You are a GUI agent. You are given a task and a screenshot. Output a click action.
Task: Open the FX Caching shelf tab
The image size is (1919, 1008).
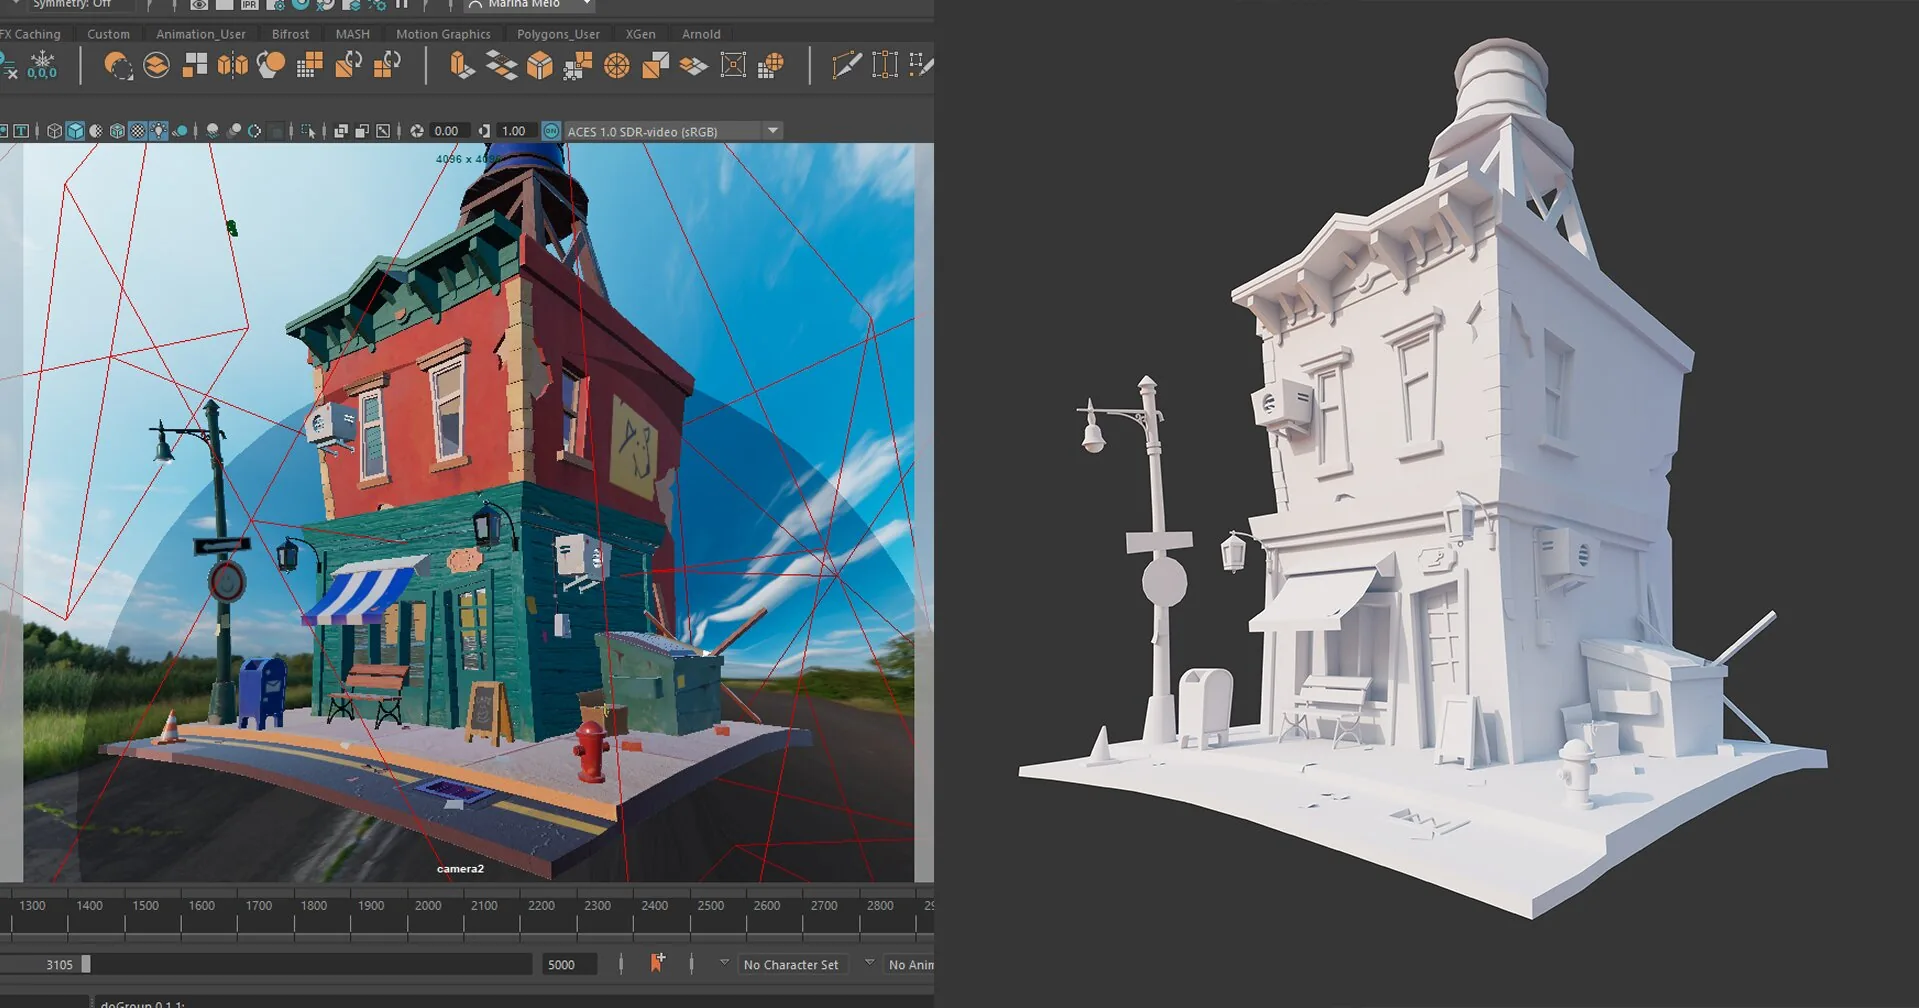point(32,34)
